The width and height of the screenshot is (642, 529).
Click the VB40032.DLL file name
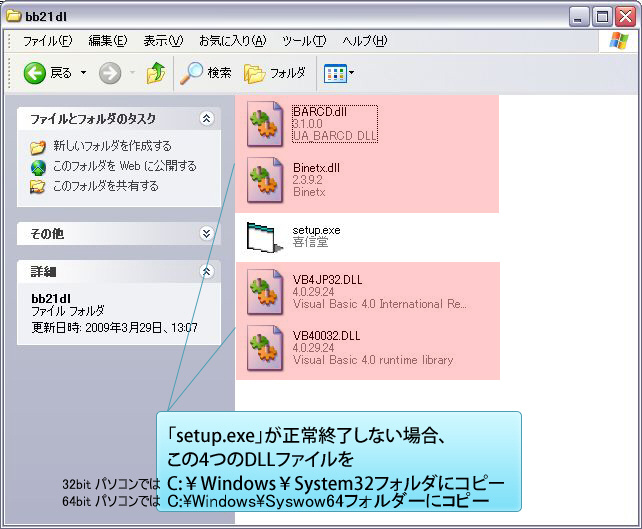tap(326, 336)
